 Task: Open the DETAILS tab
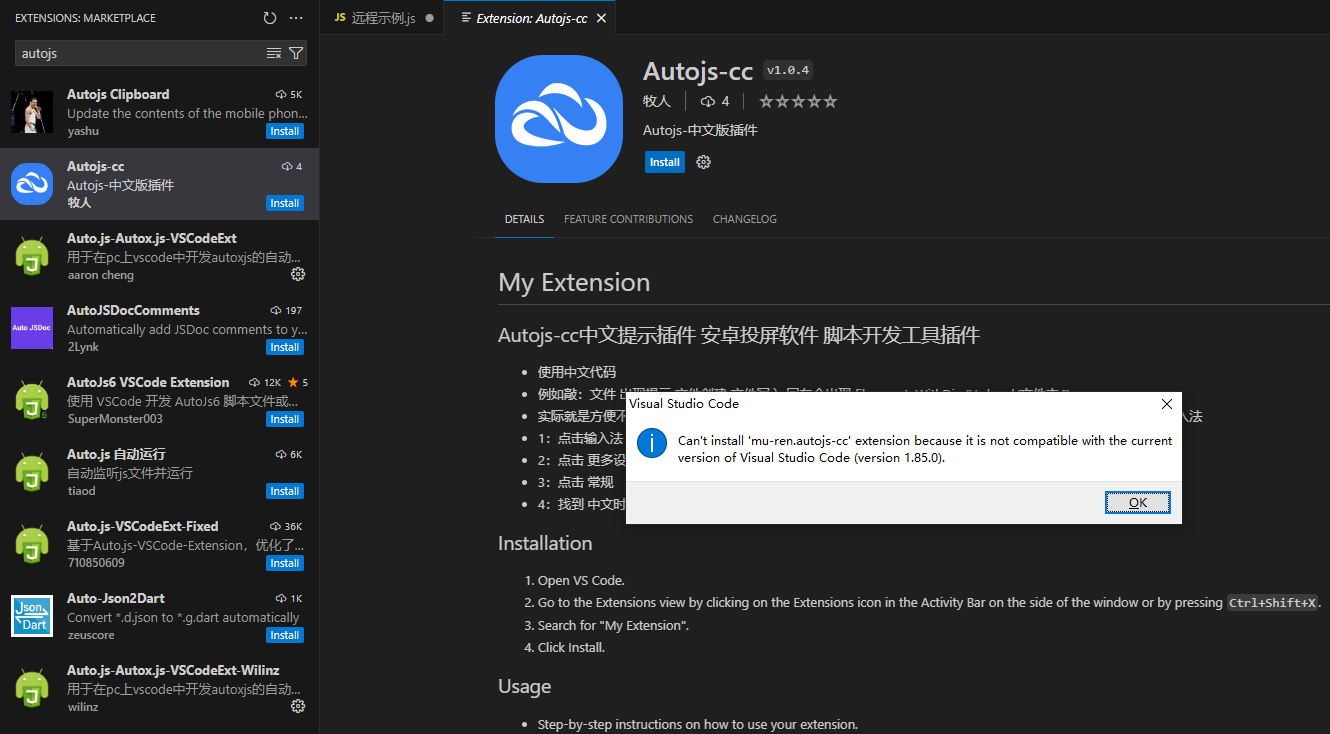point(524,219)
